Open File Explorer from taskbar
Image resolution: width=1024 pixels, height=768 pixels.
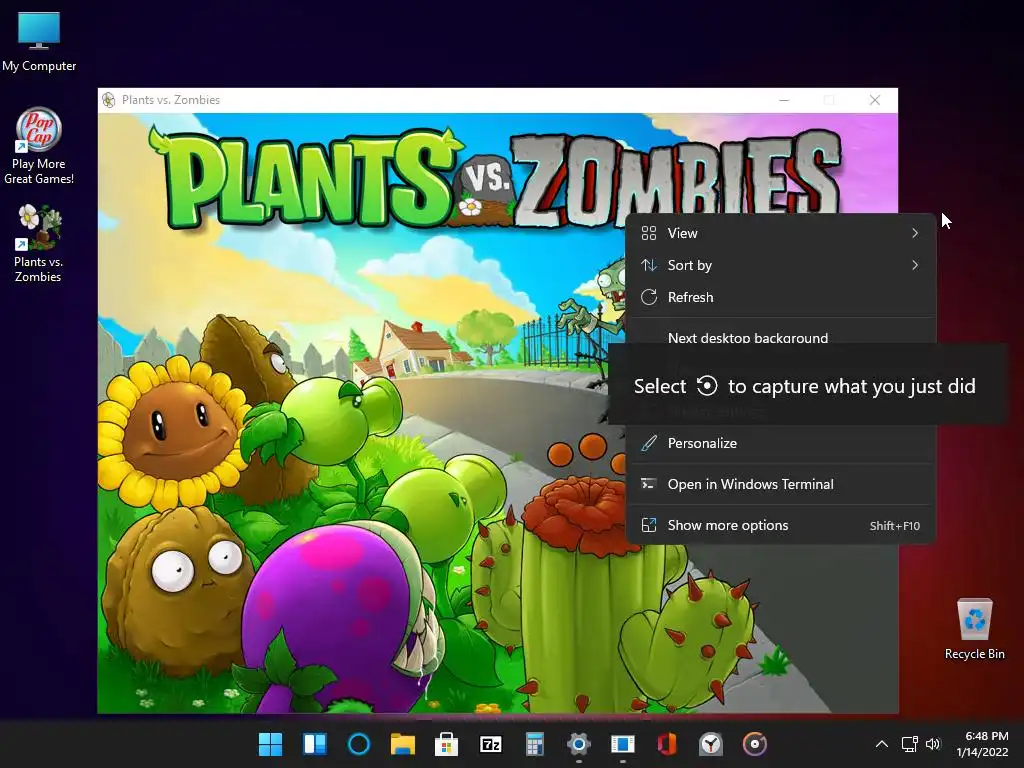(403, 744)
